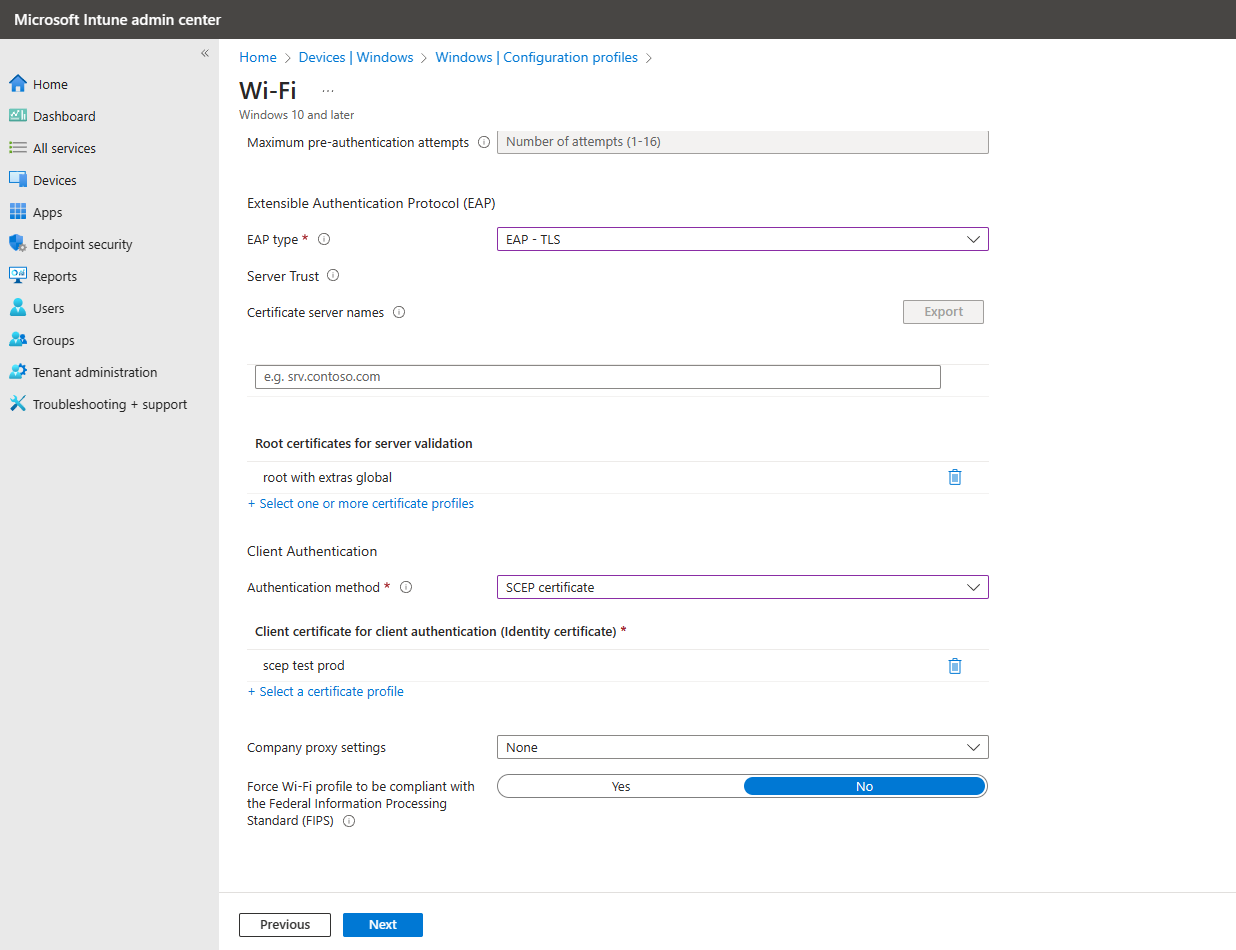
Task: Show info tooltip for EAP type
Action: [324, 240]
